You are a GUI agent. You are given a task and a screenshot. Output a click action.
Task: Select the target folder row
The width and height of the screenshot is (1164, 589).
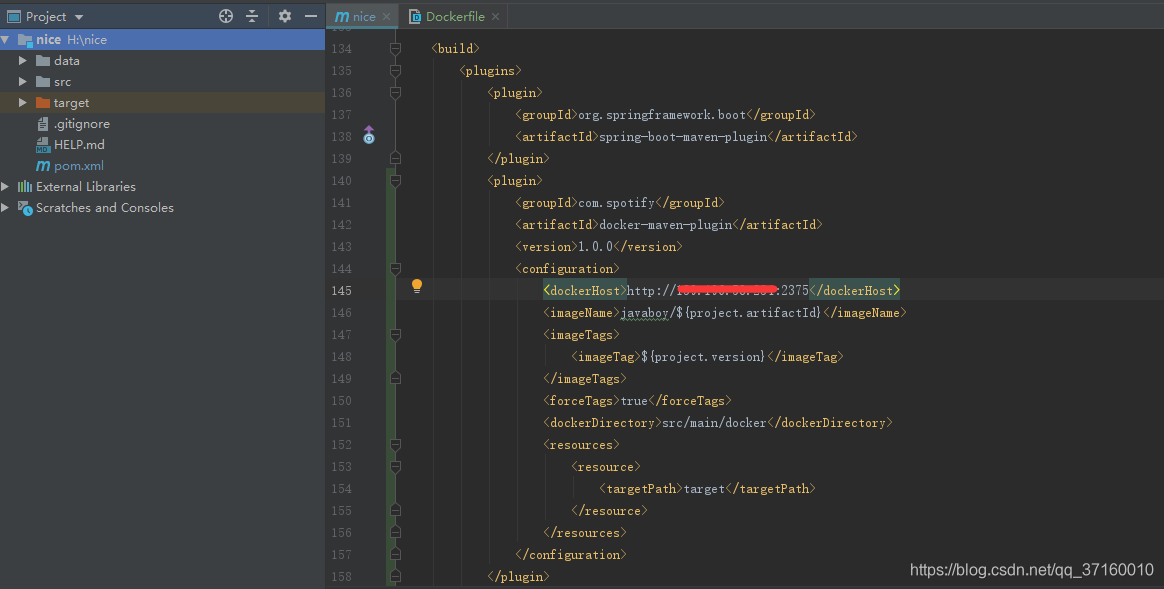click(x=162, y=102)
